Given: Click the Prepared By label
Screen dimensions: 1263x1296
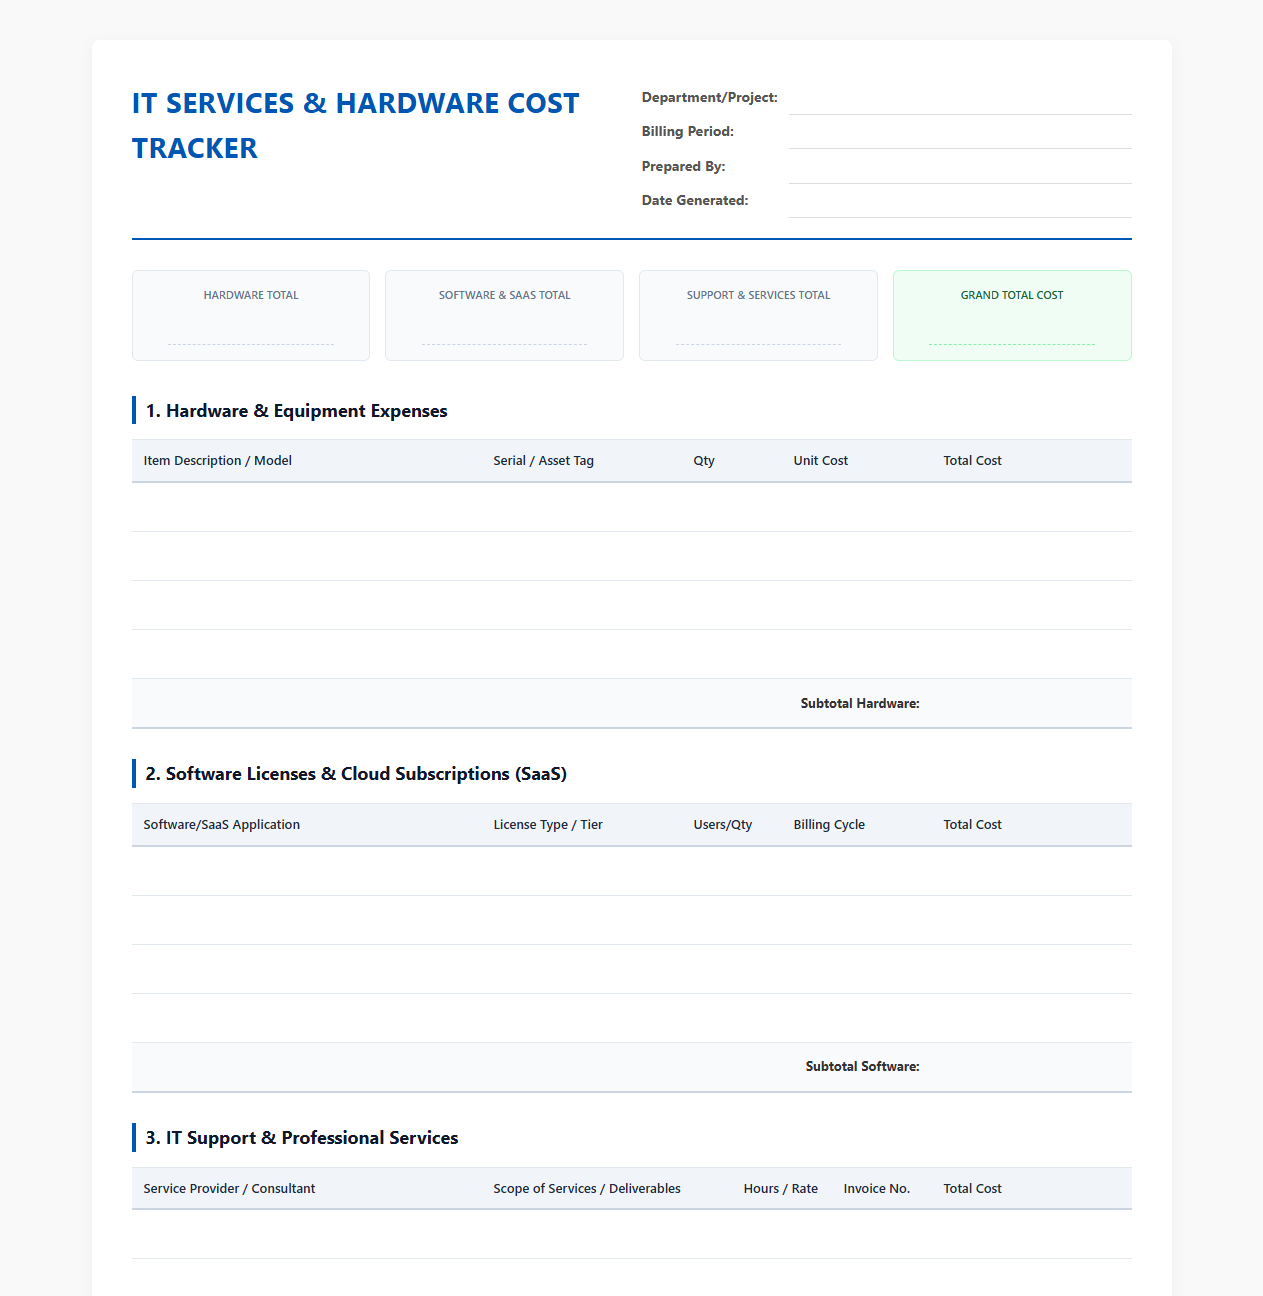Looking at the screenshot, I should 683,167.
